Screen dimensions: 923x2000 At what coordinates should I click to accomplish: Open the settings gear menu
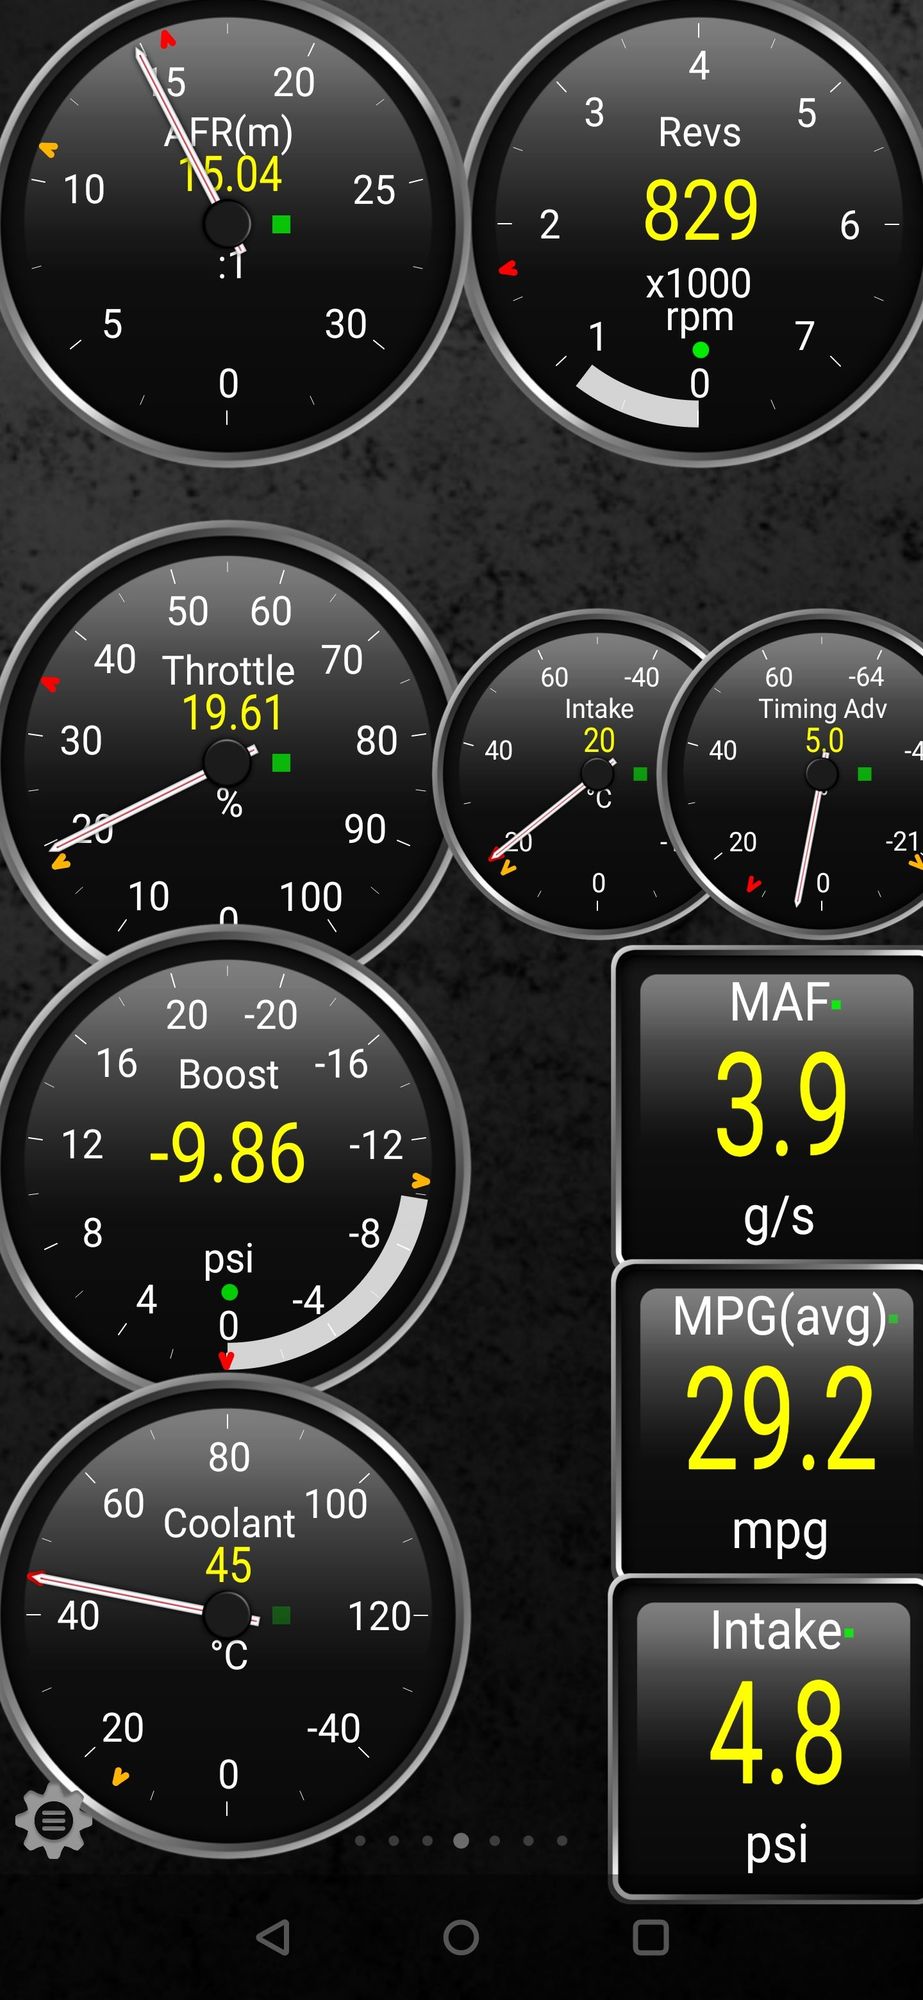[54, 1821]
